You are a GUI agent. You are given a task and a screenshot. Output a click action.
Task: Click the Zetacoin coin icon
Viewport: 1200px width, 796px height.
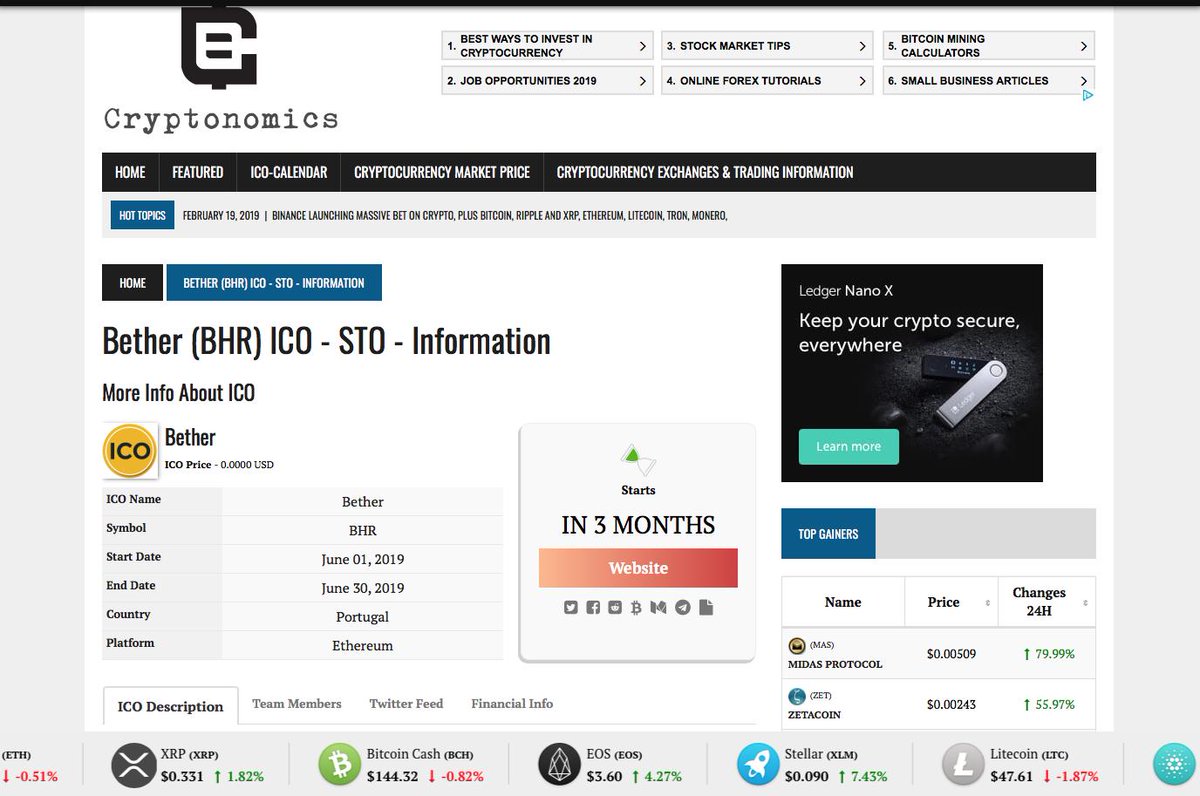pos(797,696)
